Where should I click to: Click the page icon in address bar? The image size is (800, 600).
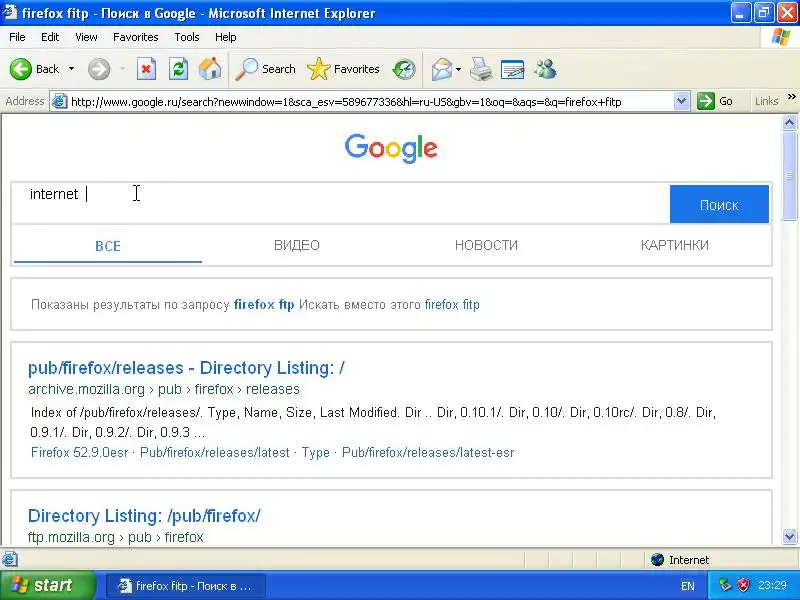tap(60, 102)
